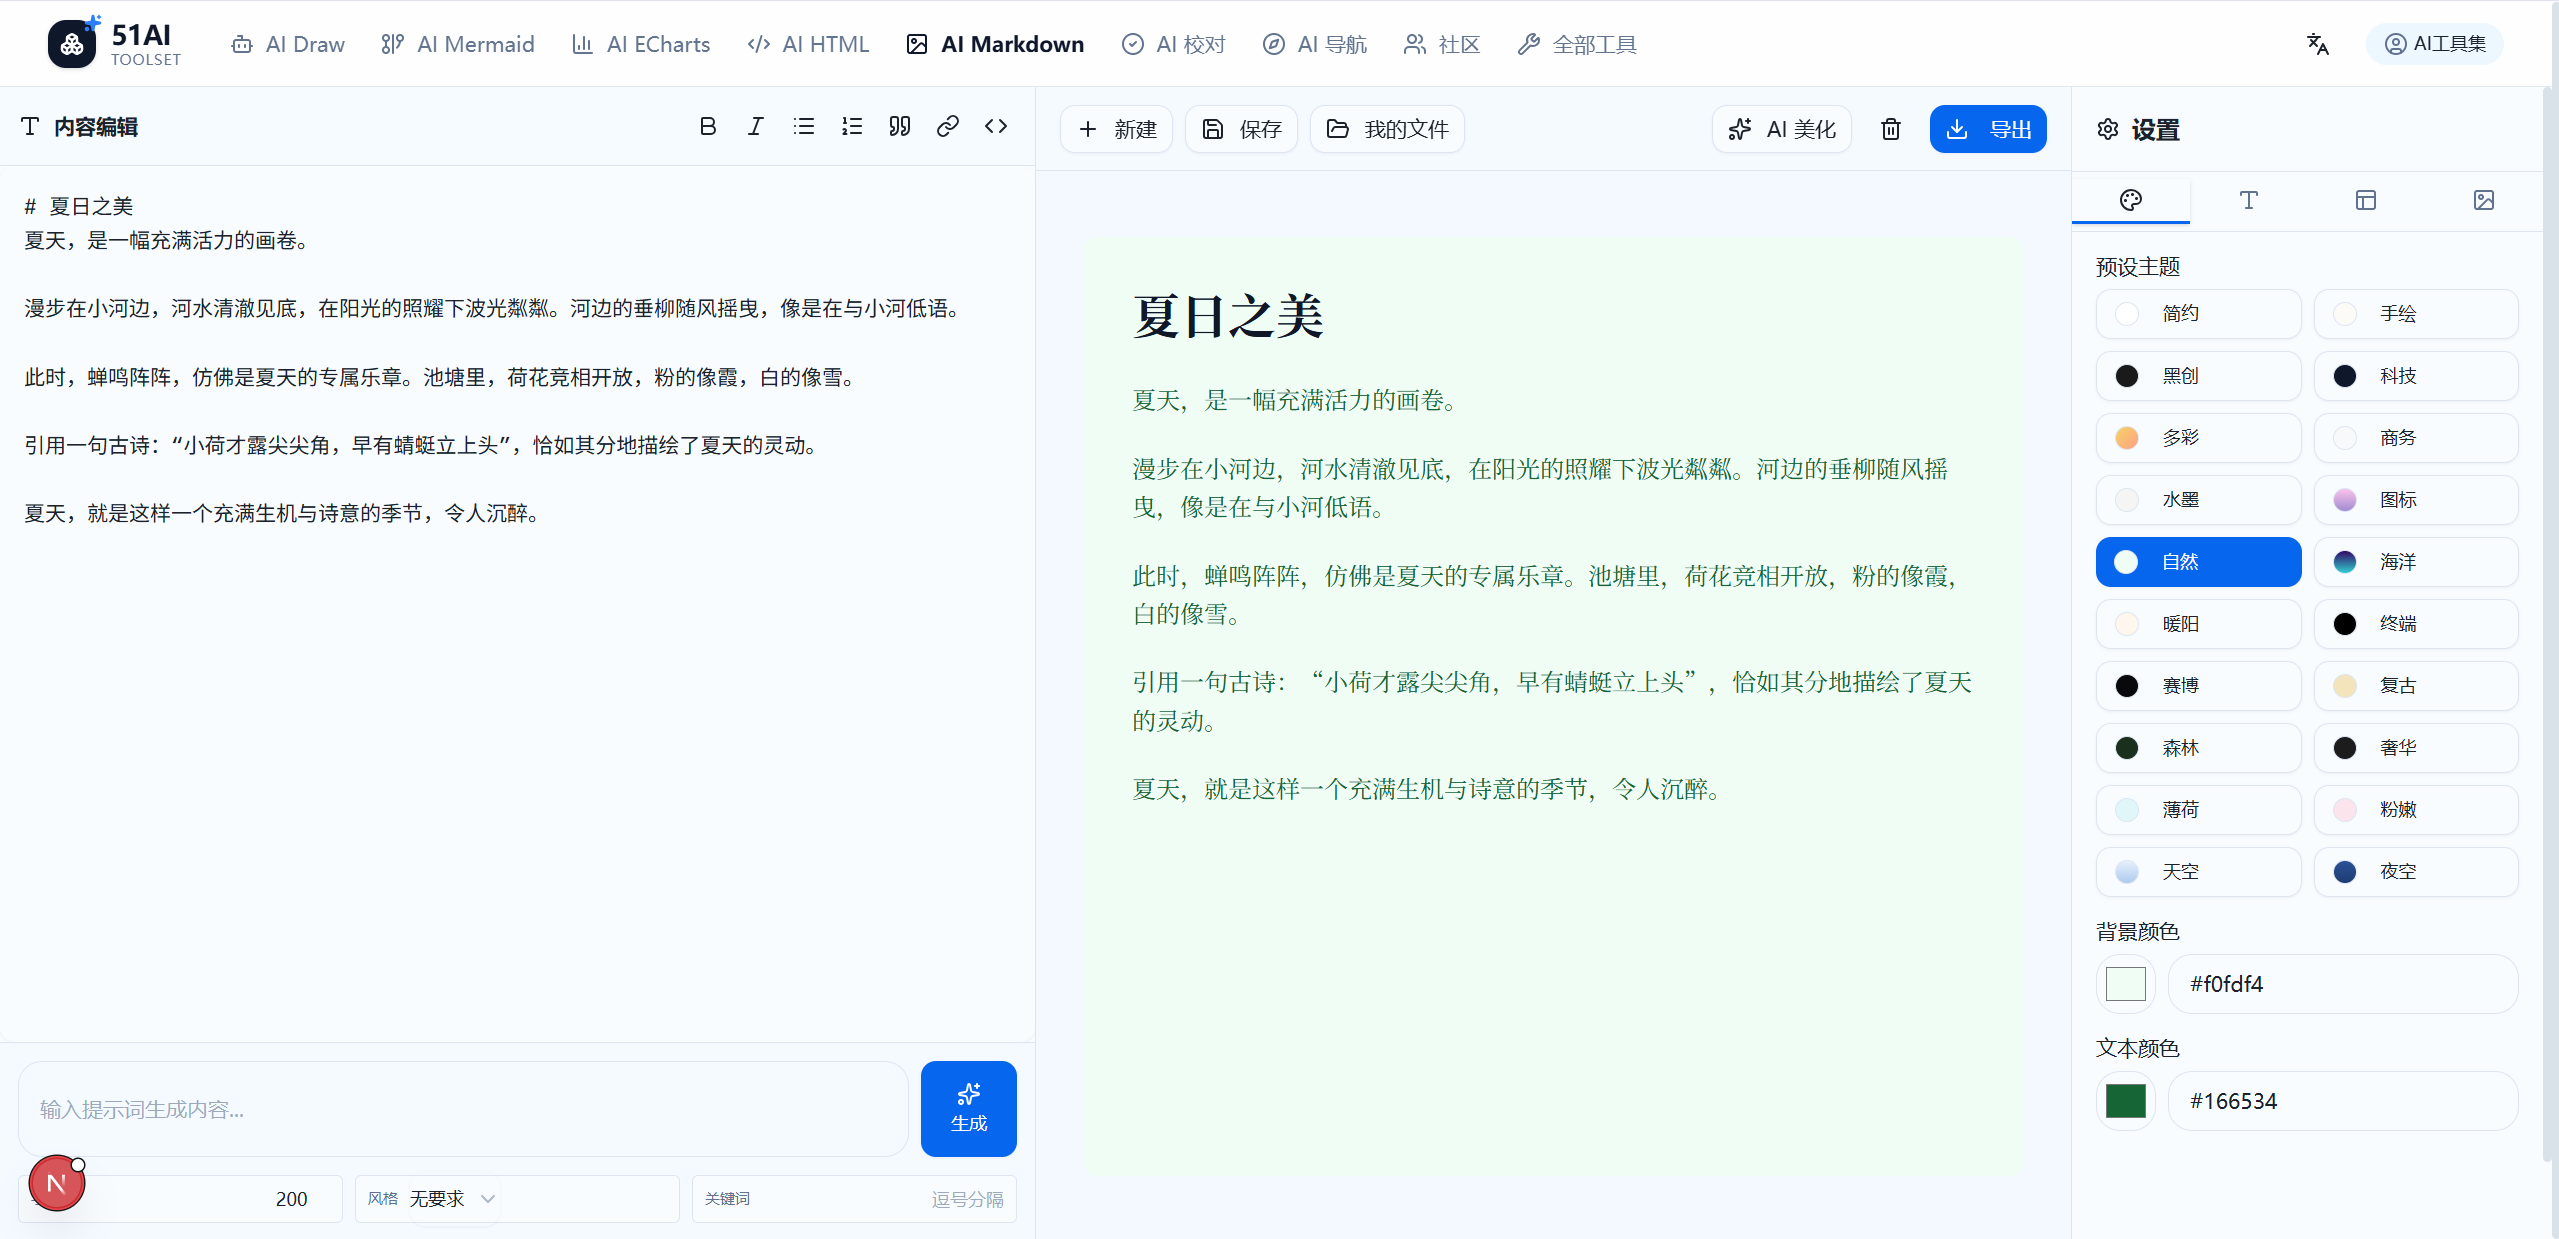
Task: Choose the 森林 preset theme
Action: tap(2198, 748)
